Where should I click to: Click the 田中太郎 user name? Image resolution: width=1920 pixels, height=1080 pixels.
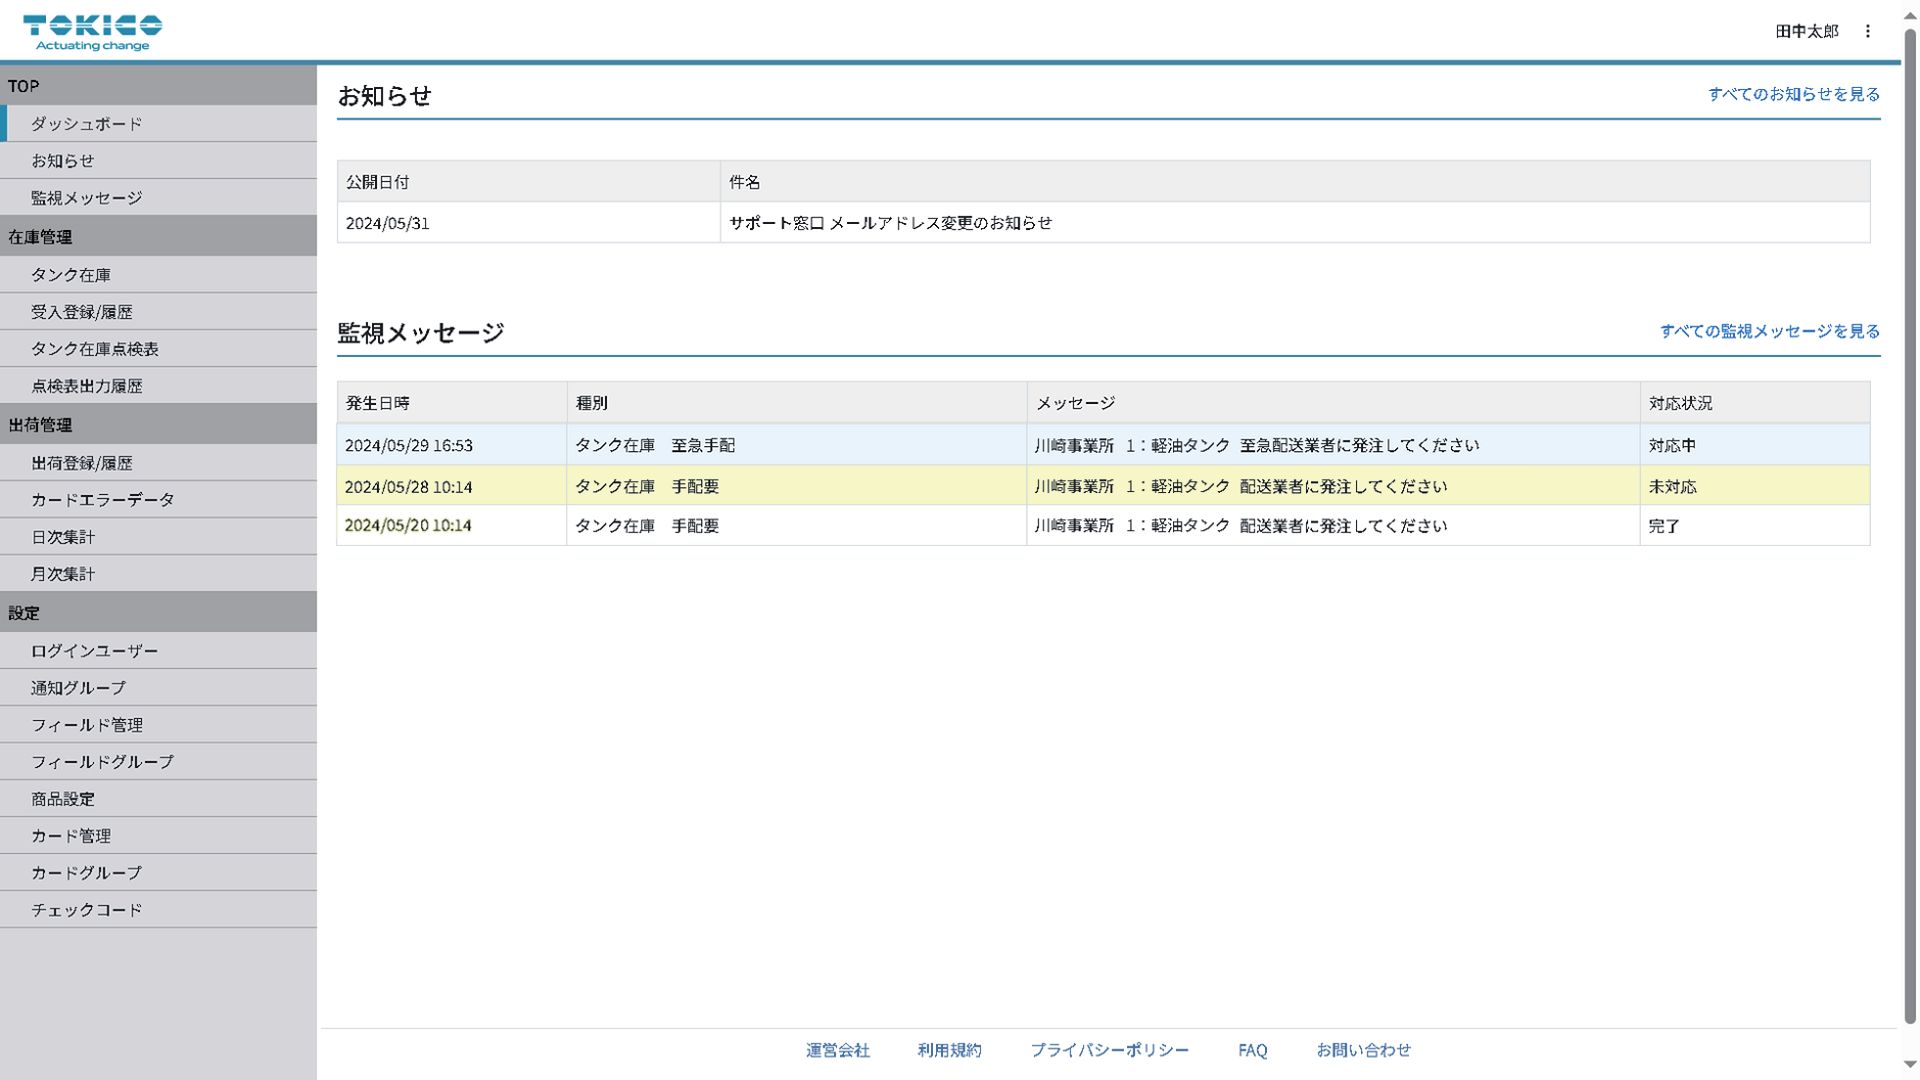[x=1806, y=31]
